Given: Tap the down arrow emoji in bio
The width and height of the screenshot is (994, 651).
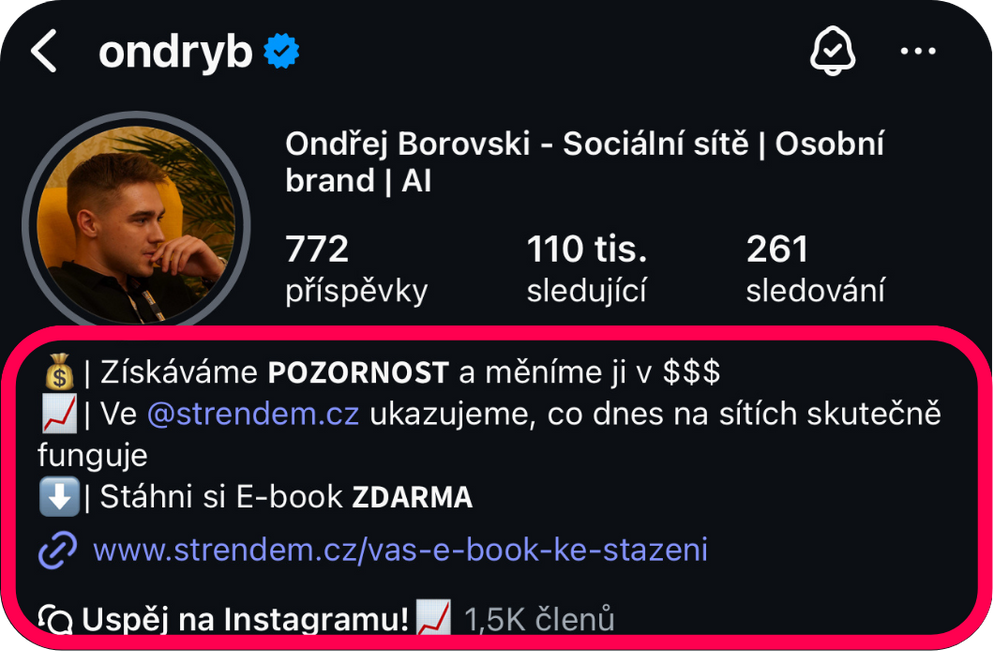Looking at the screenshot, I should click(x=59, y=496).
